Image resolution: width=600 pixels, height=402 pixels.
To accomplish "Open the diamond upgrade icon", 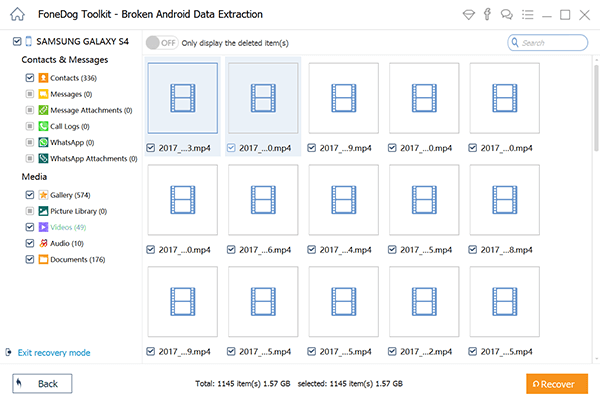I will click(x=468, y=15).
